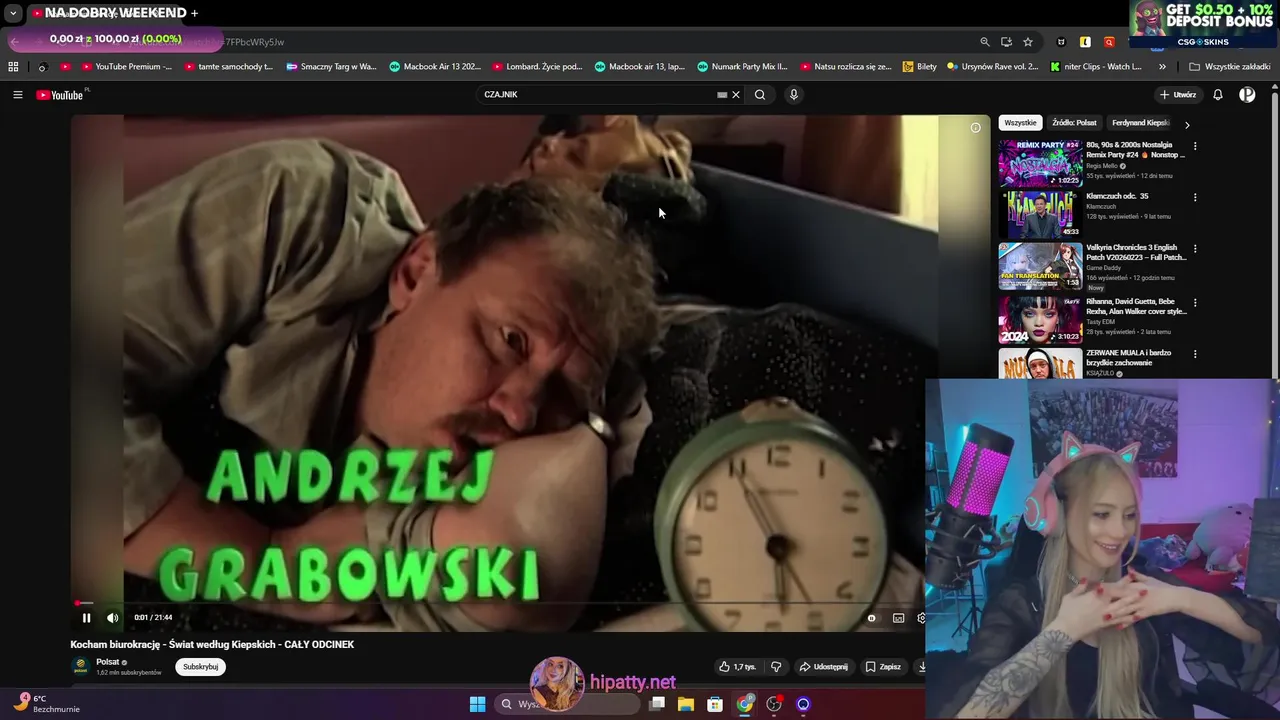Expand hidden bookmarks overflow chevron
Image resolution: width=1280 pixels, height=720 pixels.
pos(1162,67)
